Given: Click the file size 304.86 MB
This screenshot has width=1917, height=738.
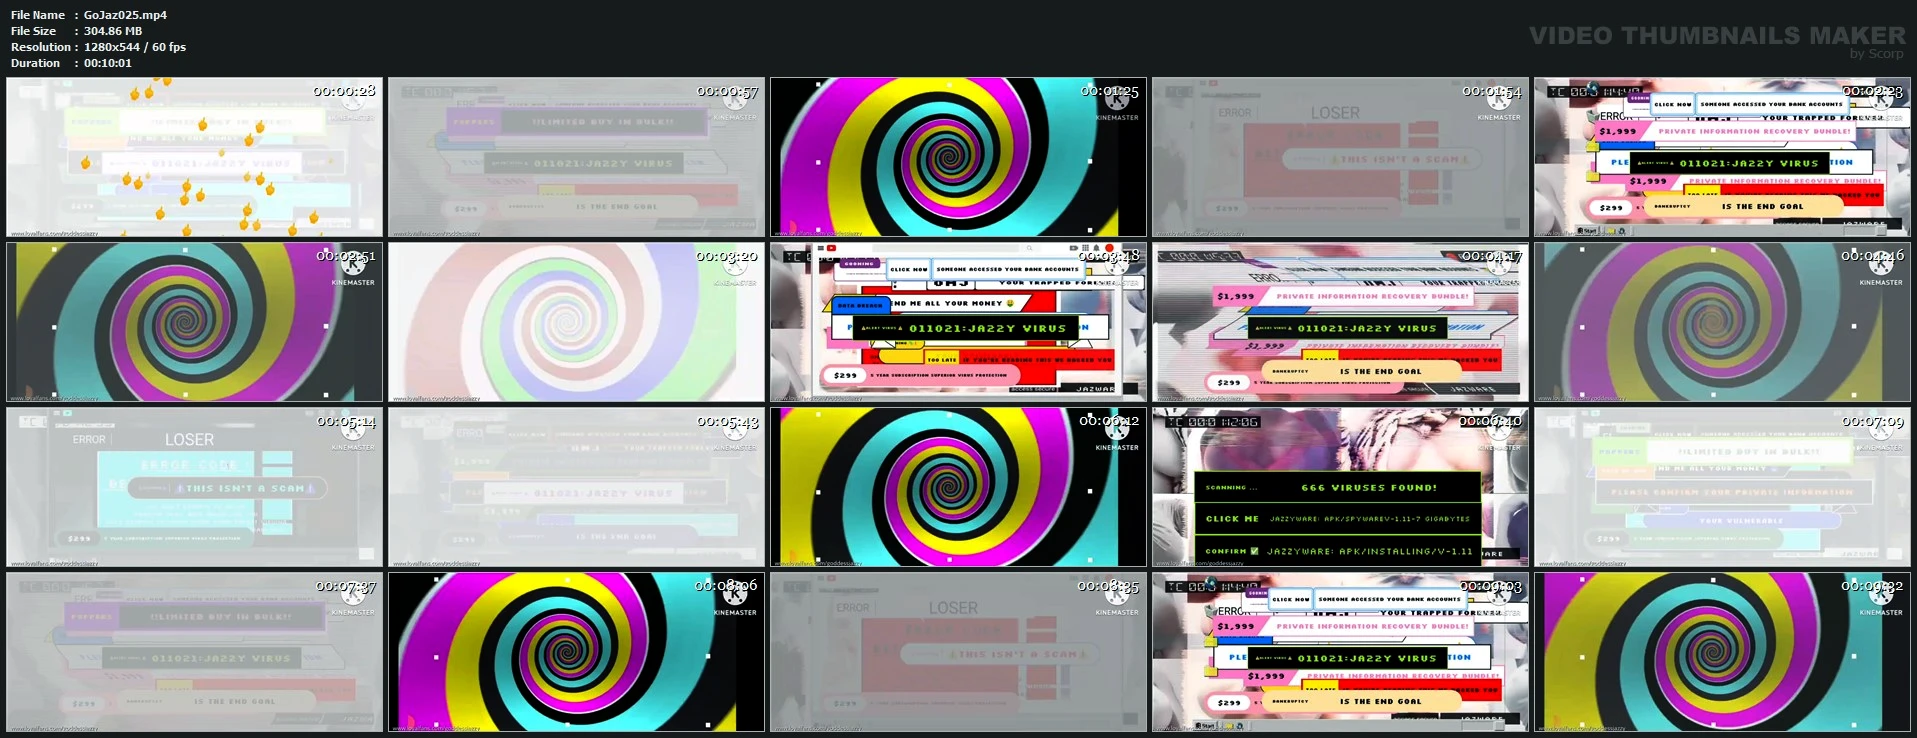Looking at the screenshot, I should [113, 31].
